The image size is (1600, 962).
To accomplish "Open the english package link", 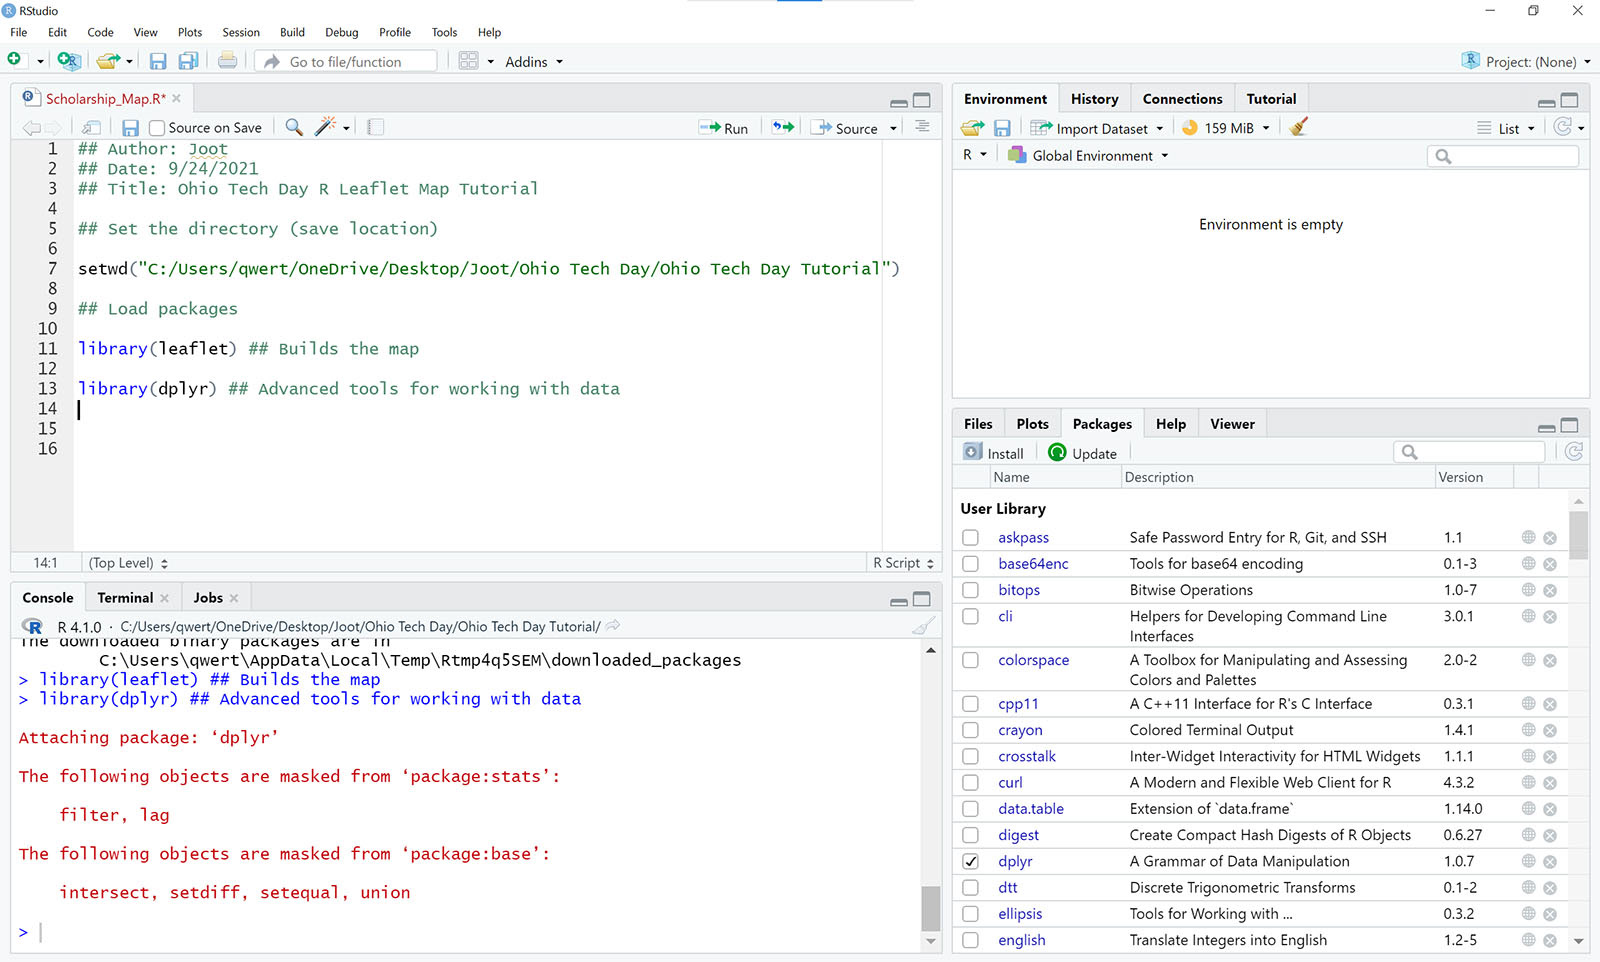I will point(1021,940).
